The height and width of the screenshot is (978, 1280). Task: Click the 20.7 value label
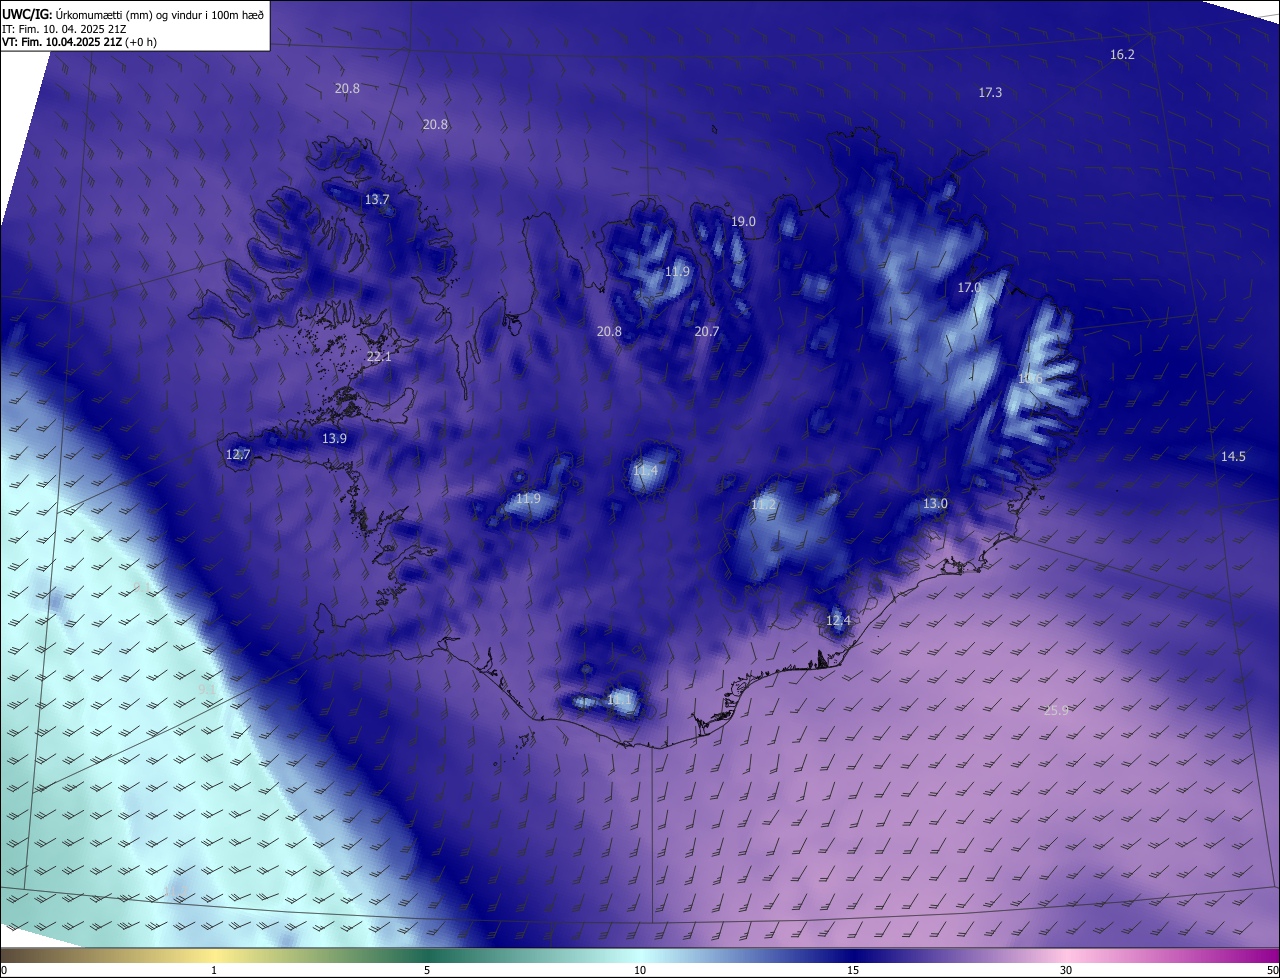707,332
